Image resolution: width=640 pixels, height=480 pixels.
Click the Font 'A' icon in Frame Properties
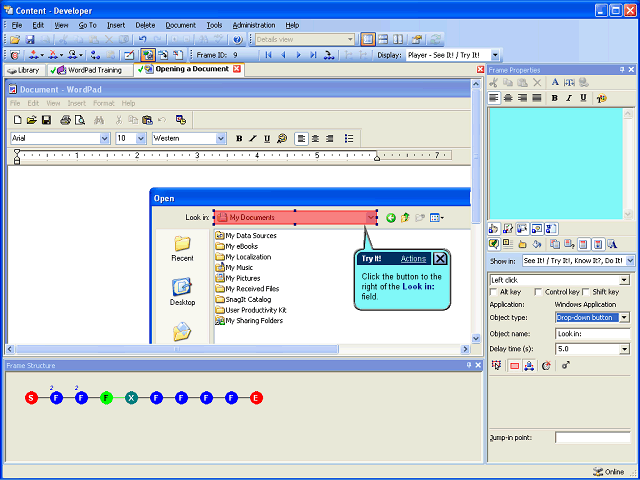[x=555, y=82]
